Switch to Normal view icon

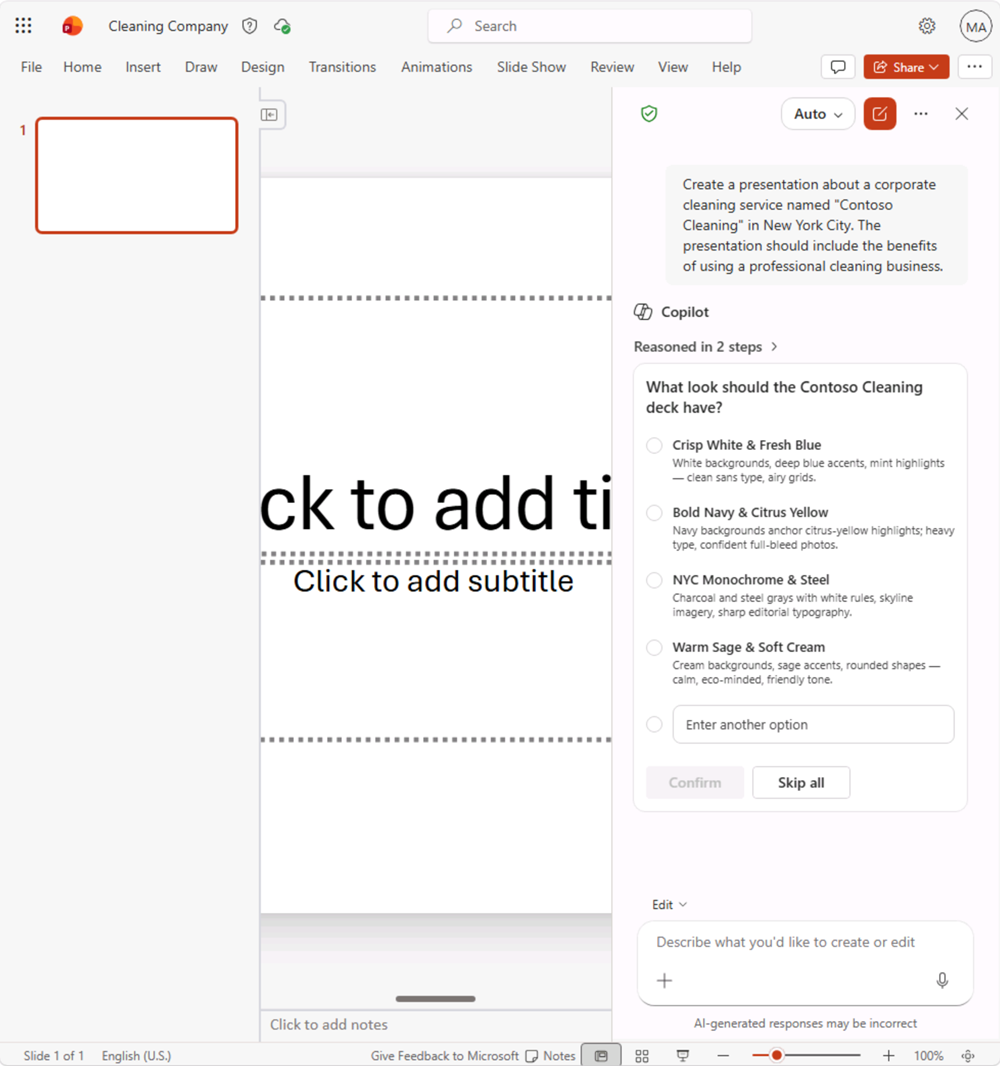coord(601,1056)
